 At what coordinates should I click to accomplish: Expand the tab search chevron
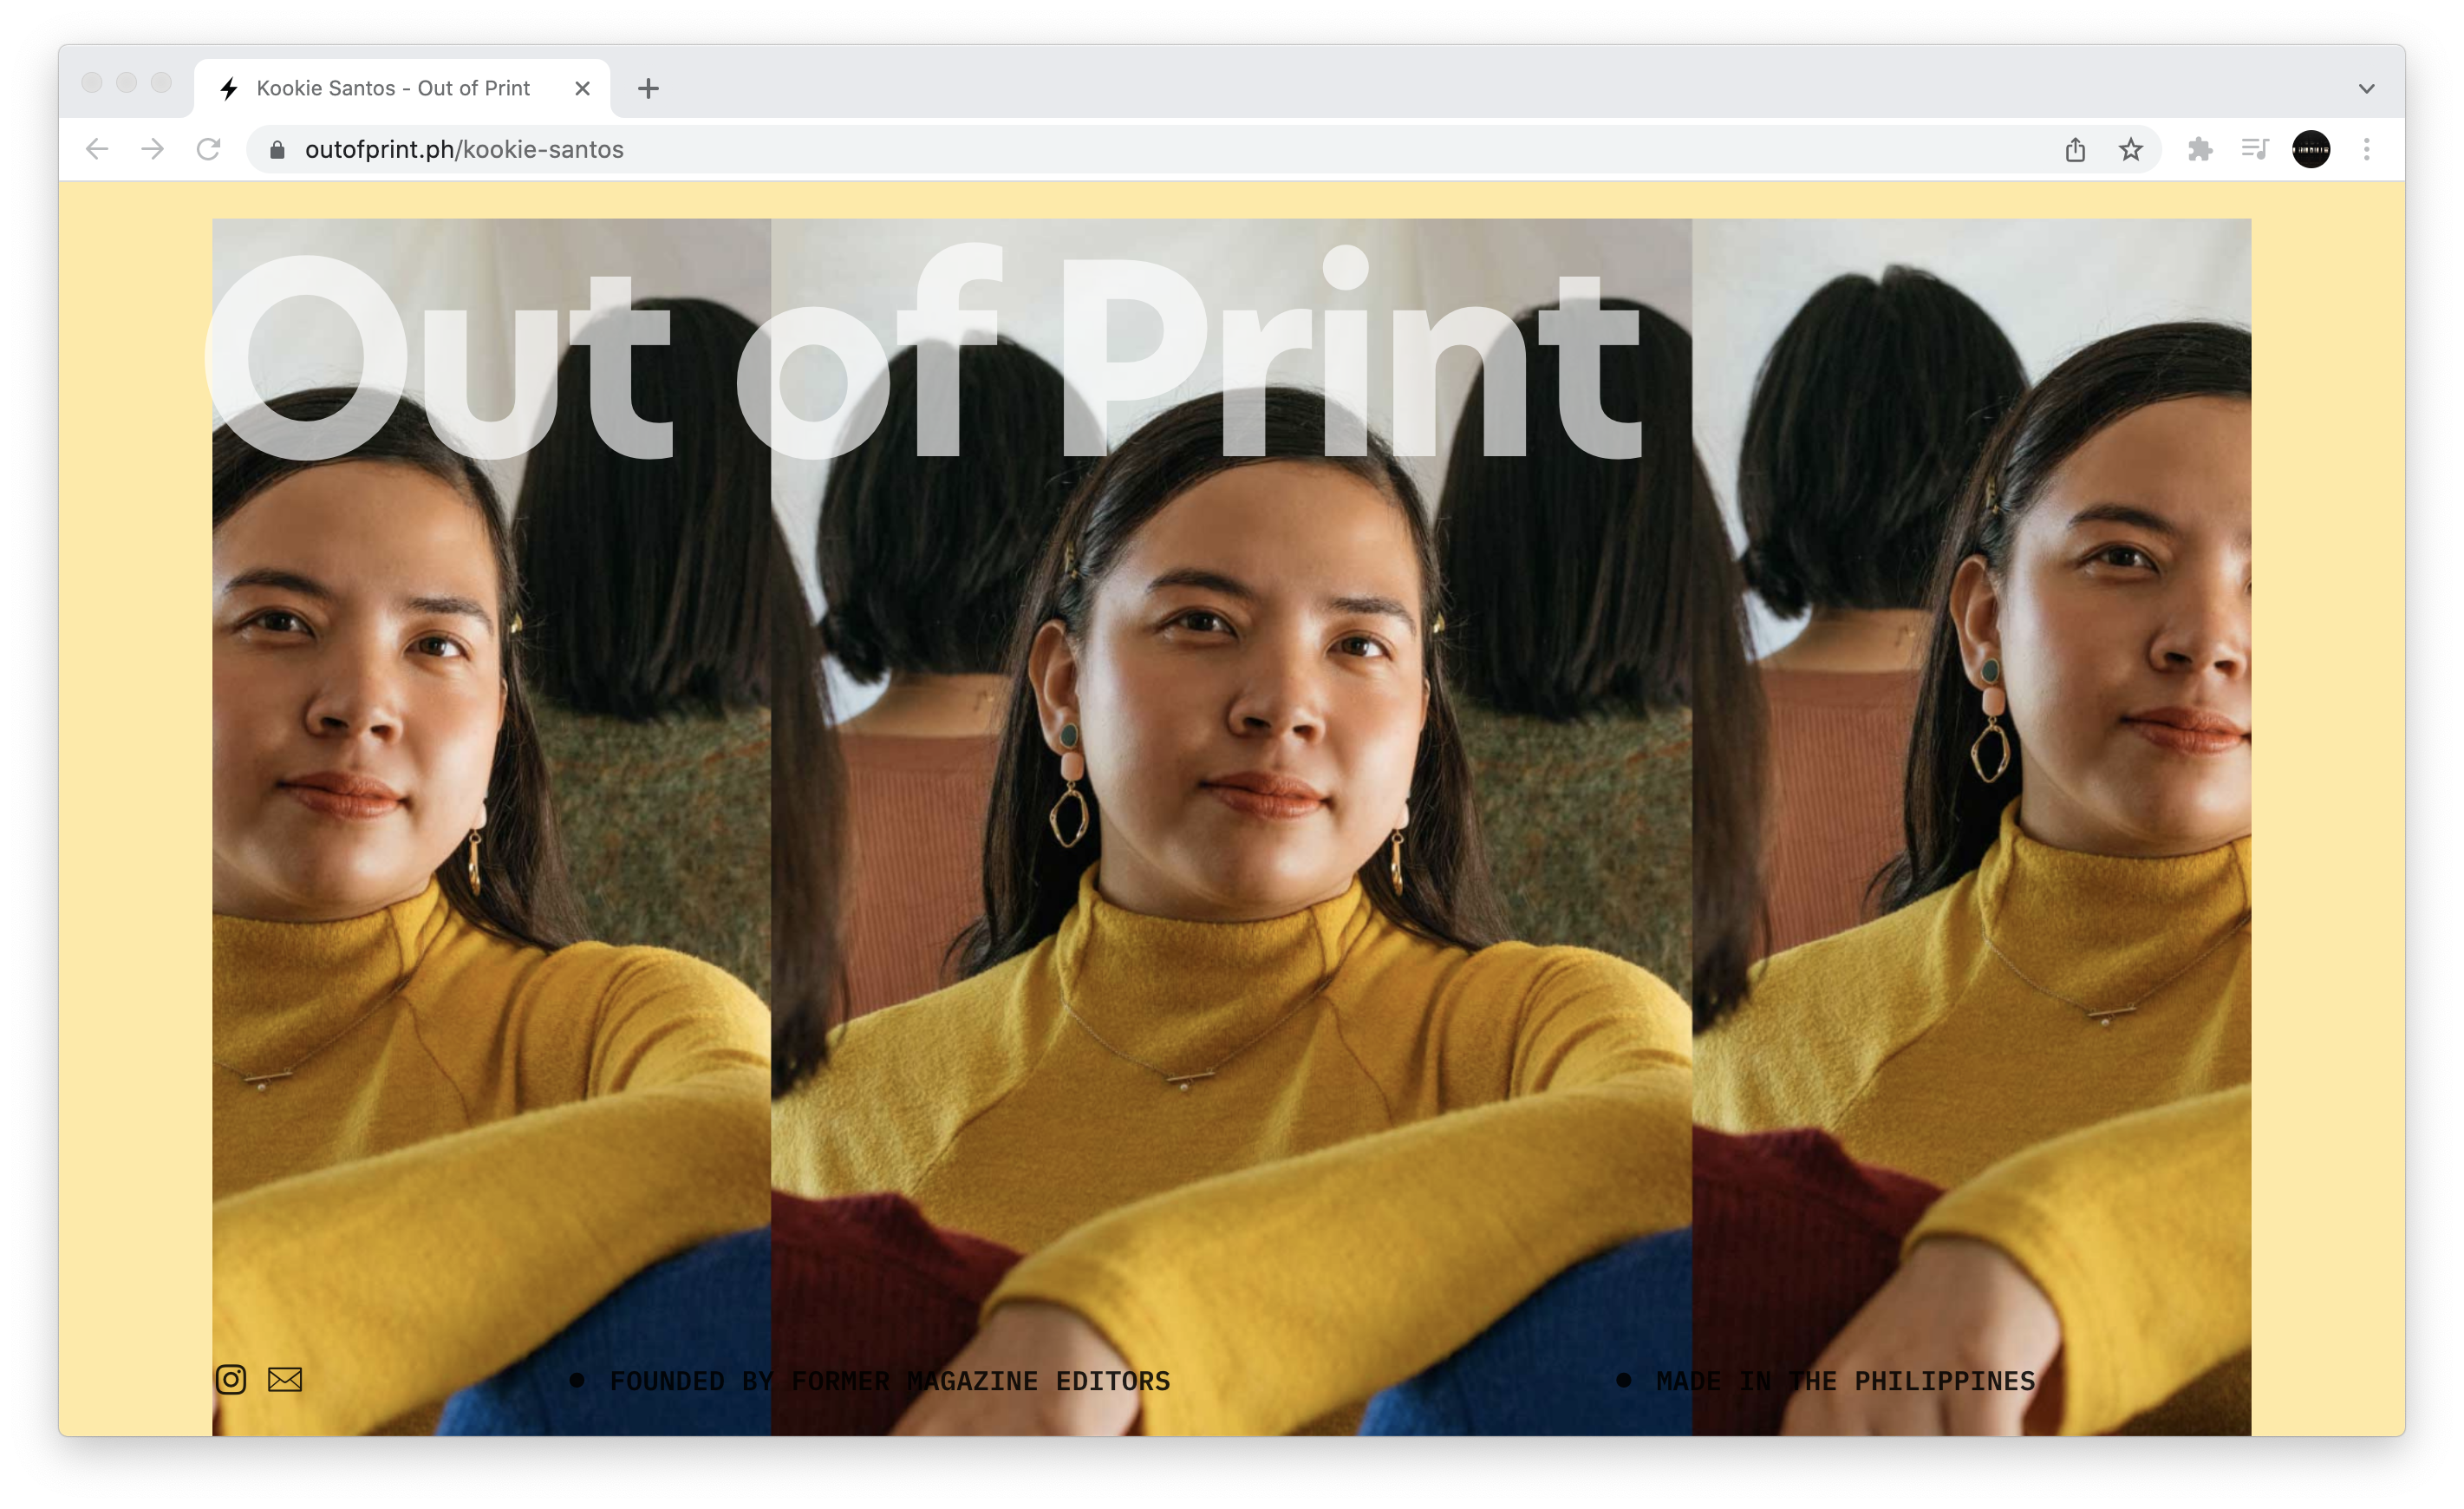tap(2366, 89)
